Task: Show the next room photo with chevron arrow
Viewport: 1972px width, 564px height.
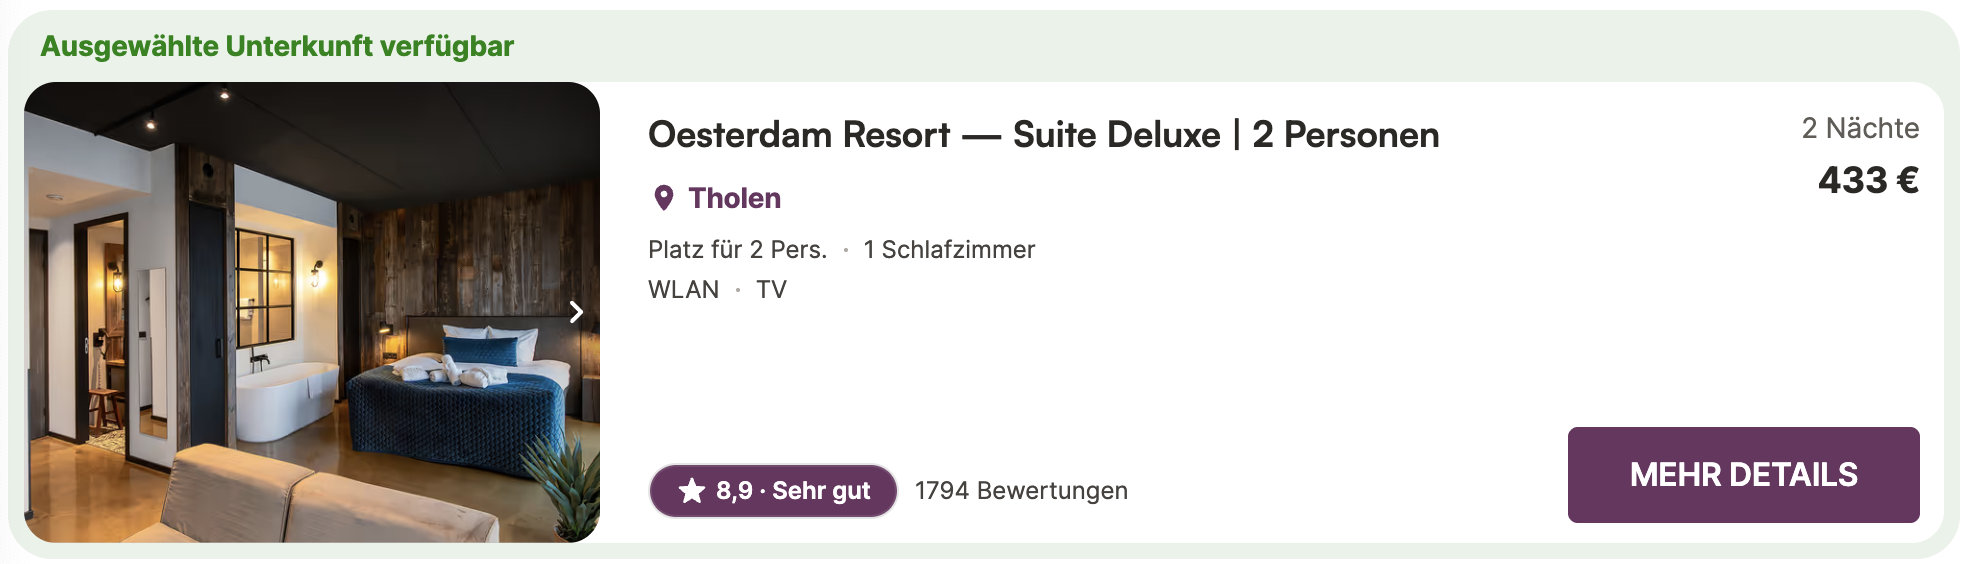Action: (576, 312)
